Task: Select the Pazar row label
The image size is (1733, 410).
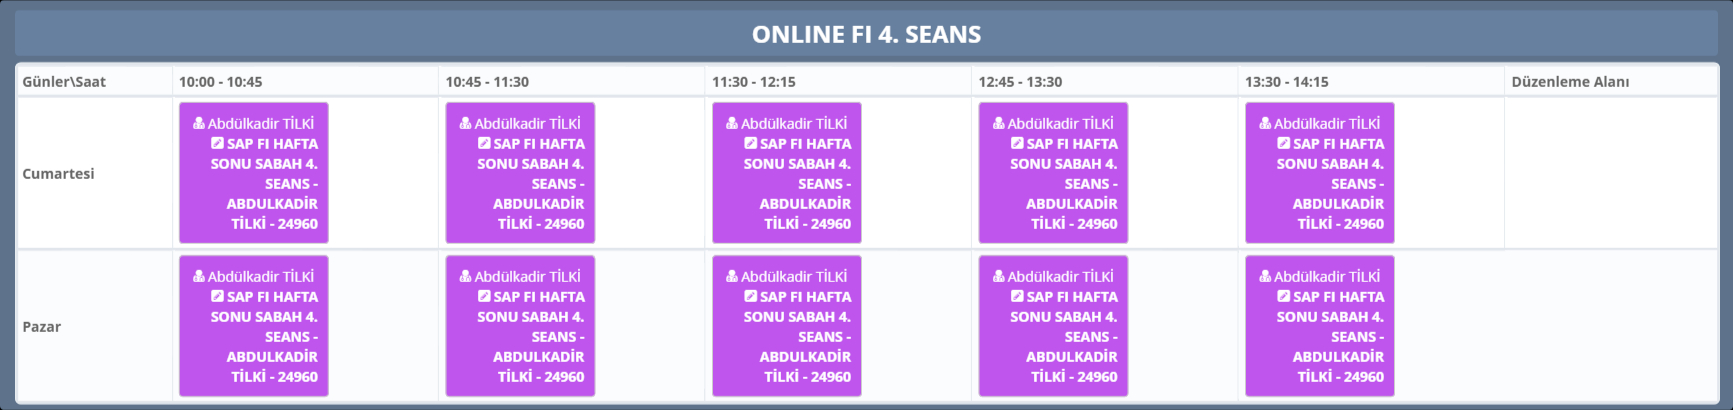Action: [x=42, y=327]
